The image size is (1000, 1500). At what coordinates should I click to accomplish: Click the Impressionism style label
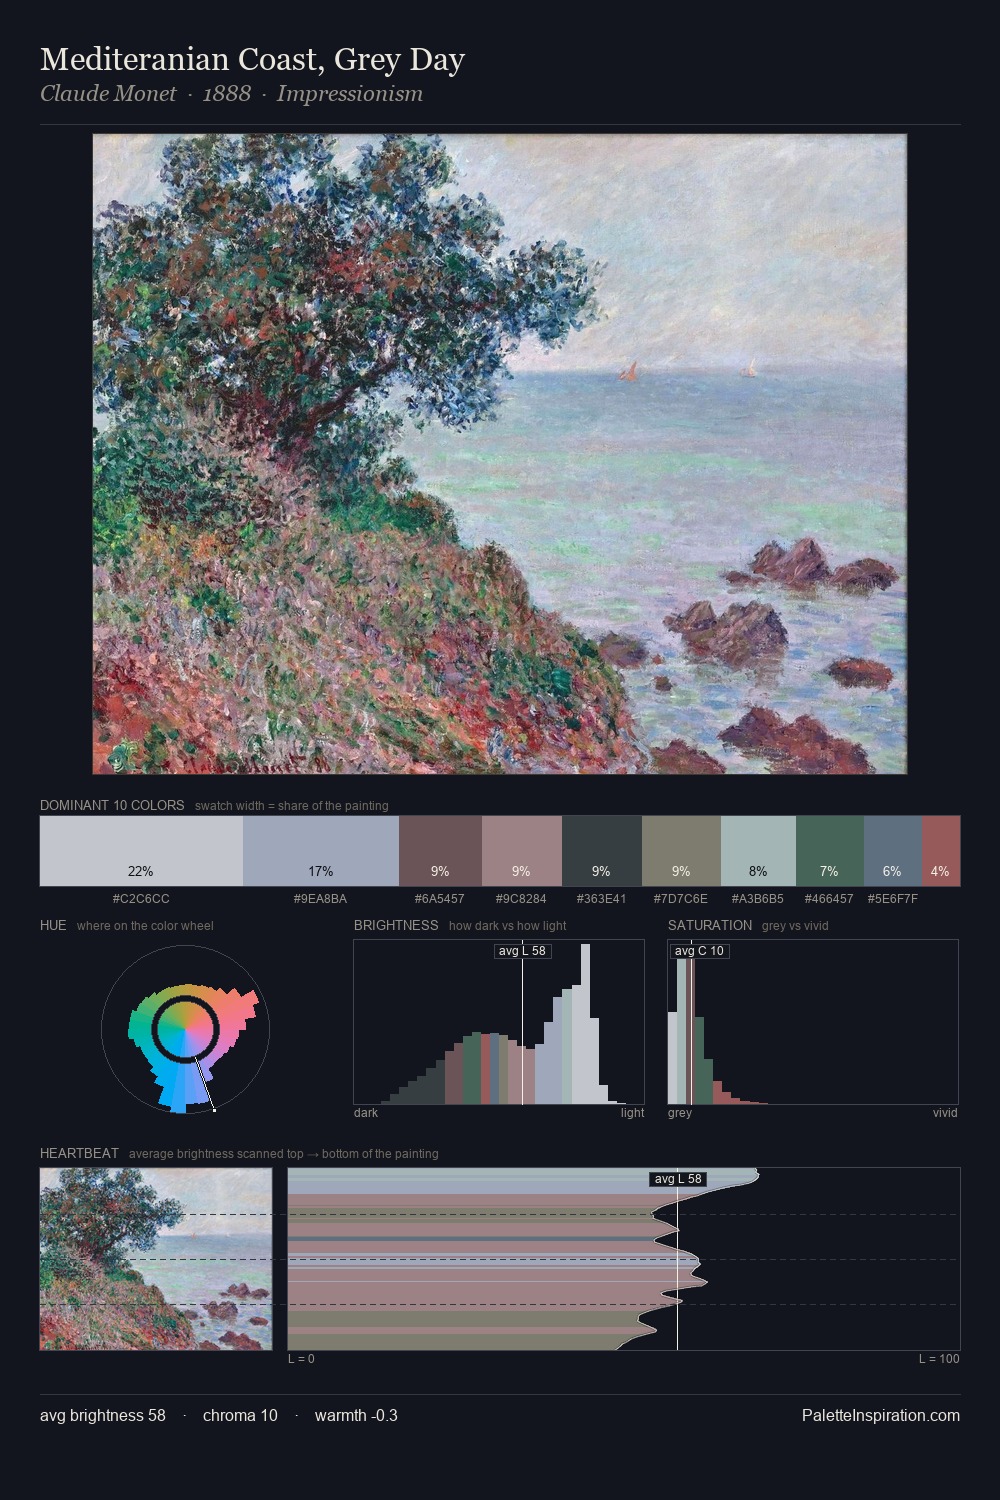[350, 94]
